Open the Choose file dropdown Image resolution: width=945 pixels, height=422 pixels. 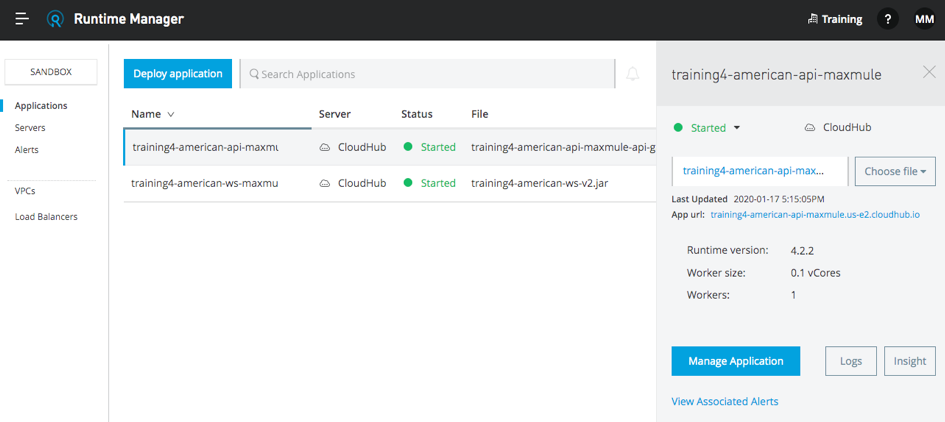pos(895,171)
